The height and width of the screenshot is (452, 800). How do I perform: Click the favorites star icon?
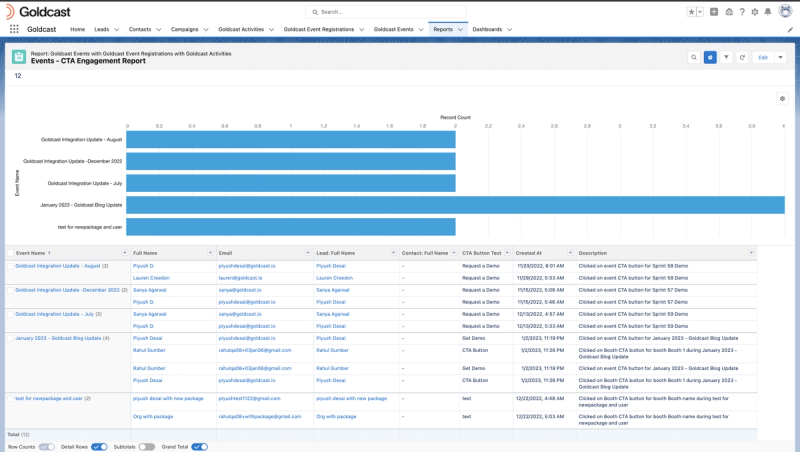[x=691, y=12]
